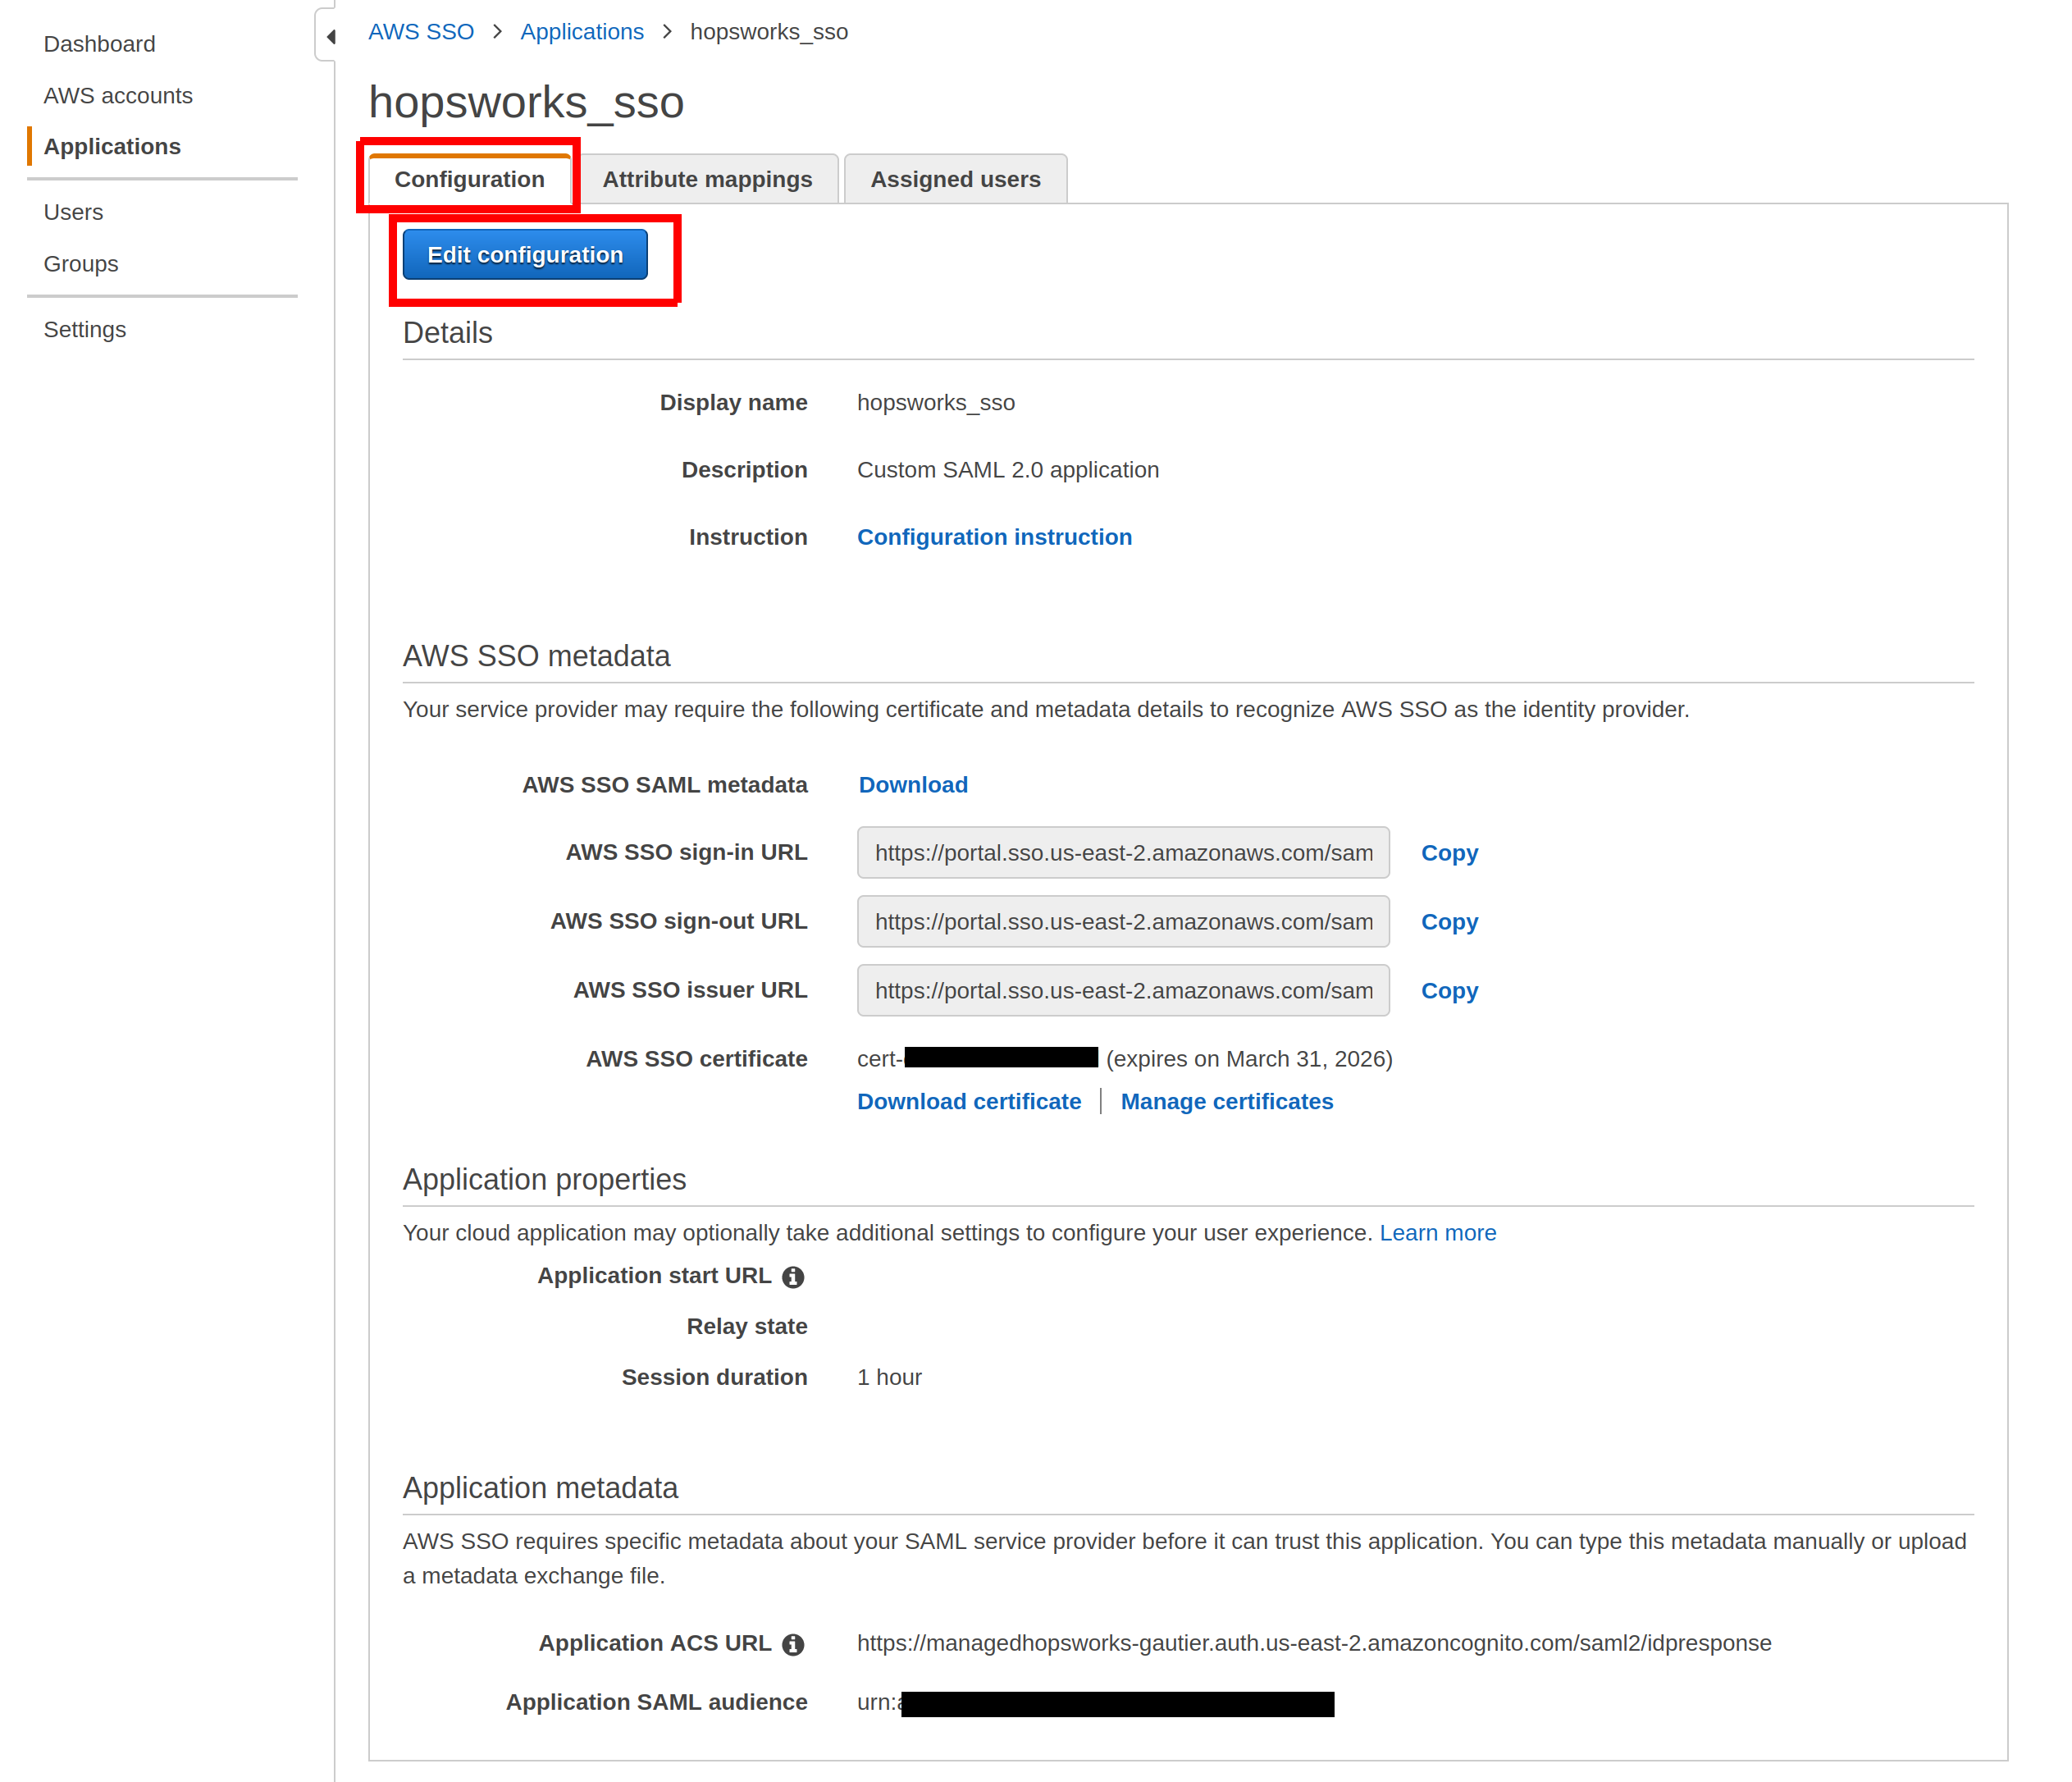
Task: Switch to the Assigned users tab
Action: [956, 179]
